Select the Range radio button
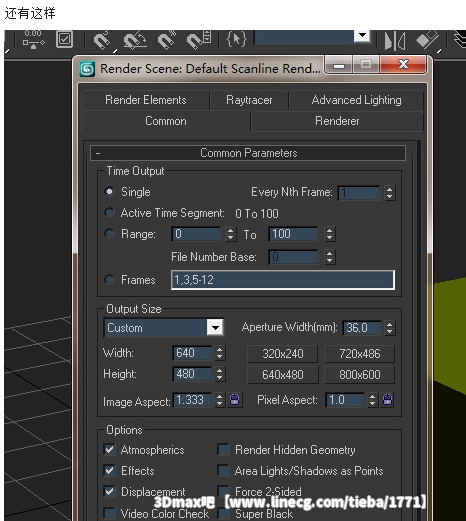The width and height of the screenshot is (466, 521). click(x=109, y=234)
